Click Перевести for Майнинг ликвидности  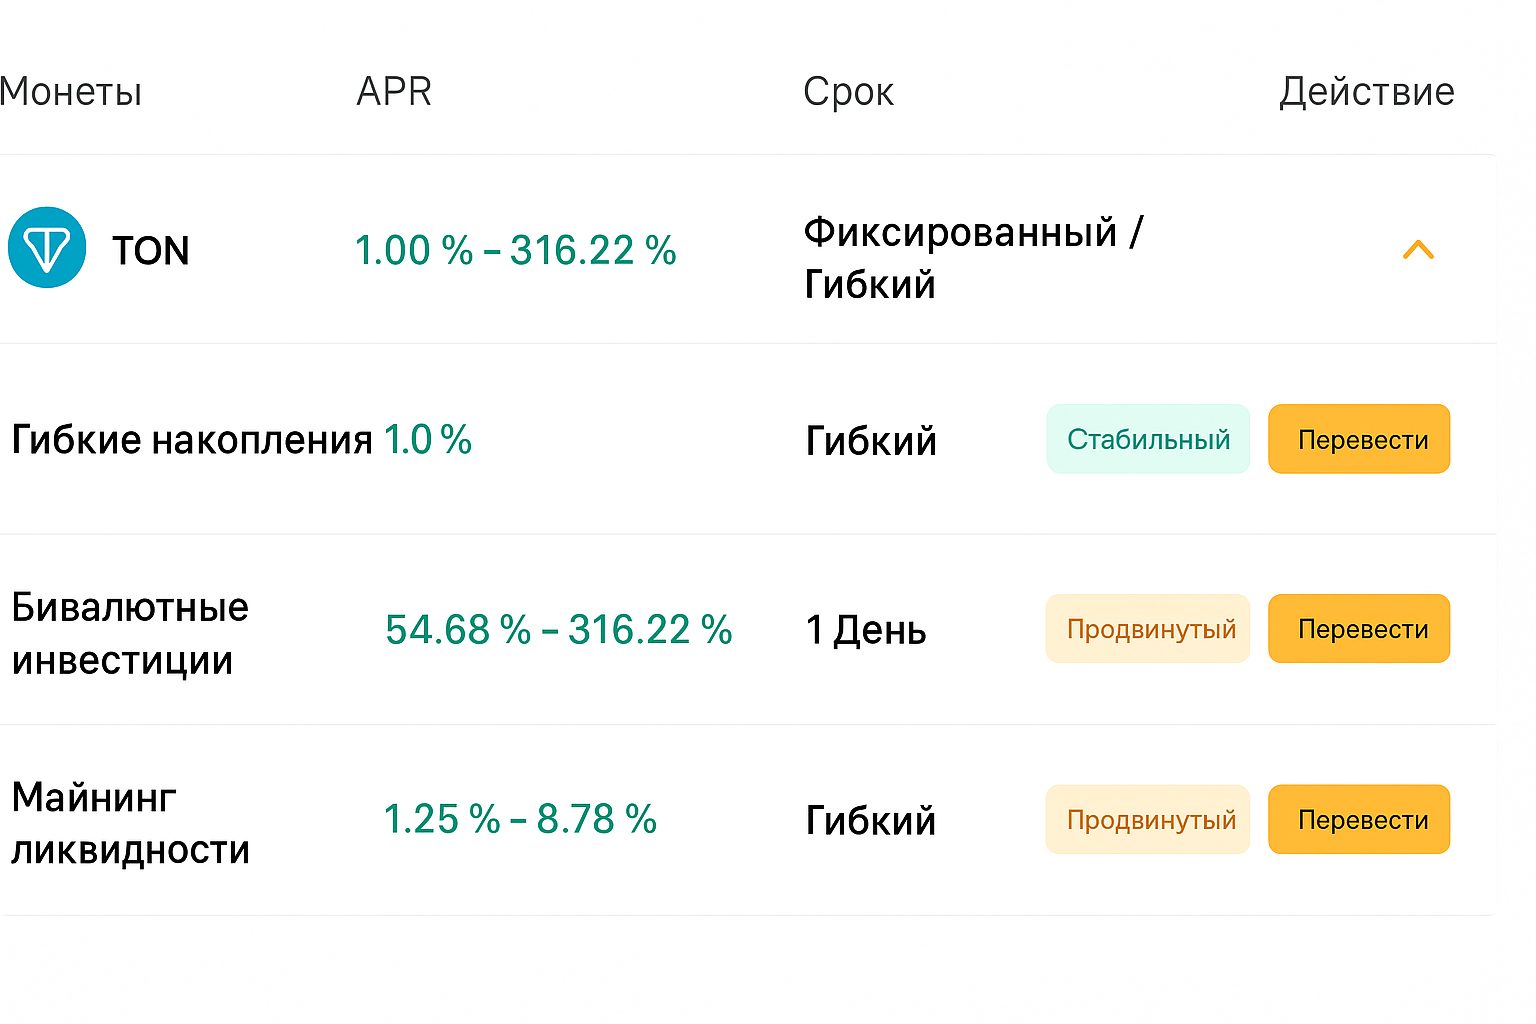pos(1359,819)
